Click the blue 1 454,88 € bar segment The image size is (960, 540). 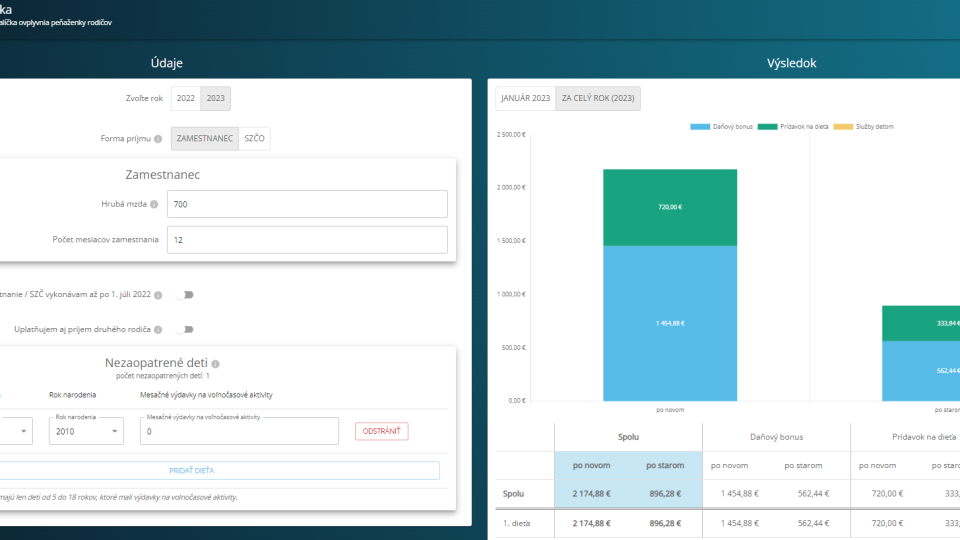tap(670, 323)
